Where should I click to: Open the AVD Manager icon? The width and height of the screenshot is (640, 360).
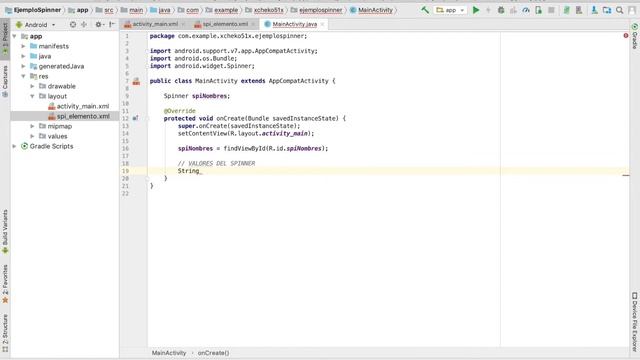(579, 10)
